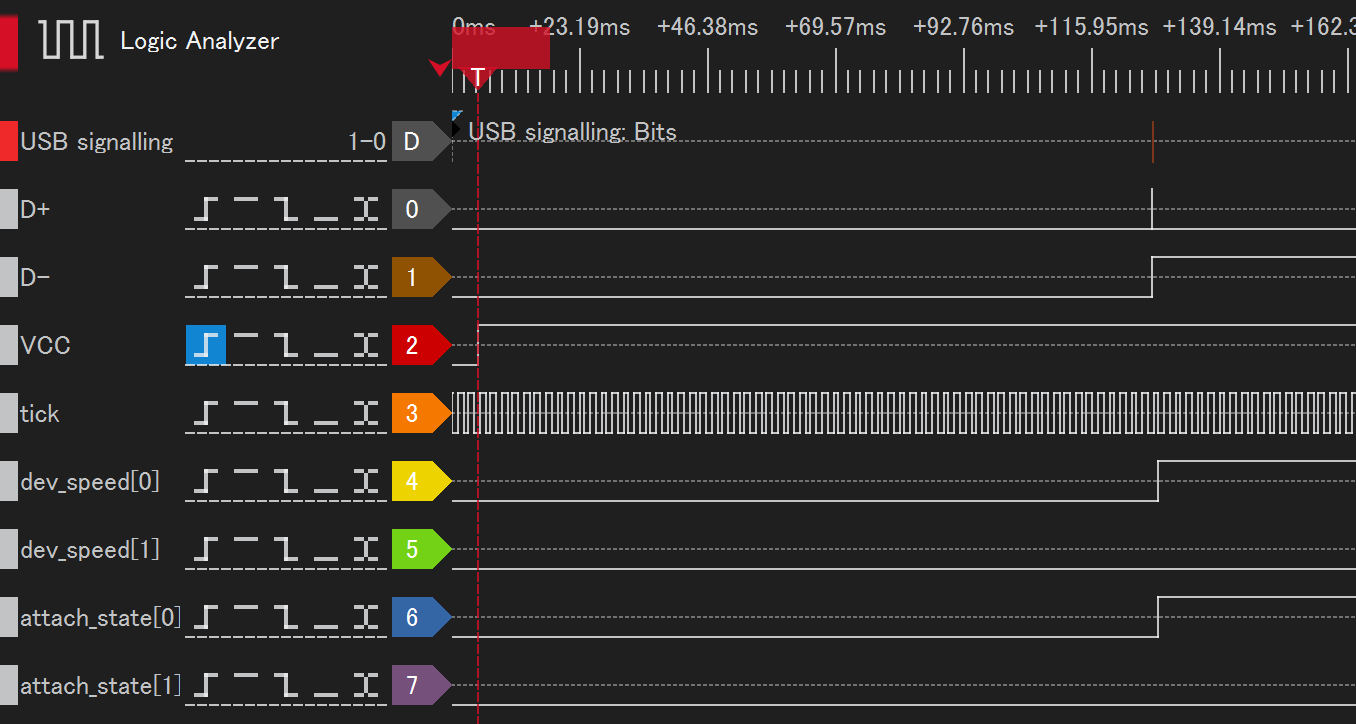Select red channel tag 2 for VCC
Viewport: 1356px width, 724px height.
421,345
